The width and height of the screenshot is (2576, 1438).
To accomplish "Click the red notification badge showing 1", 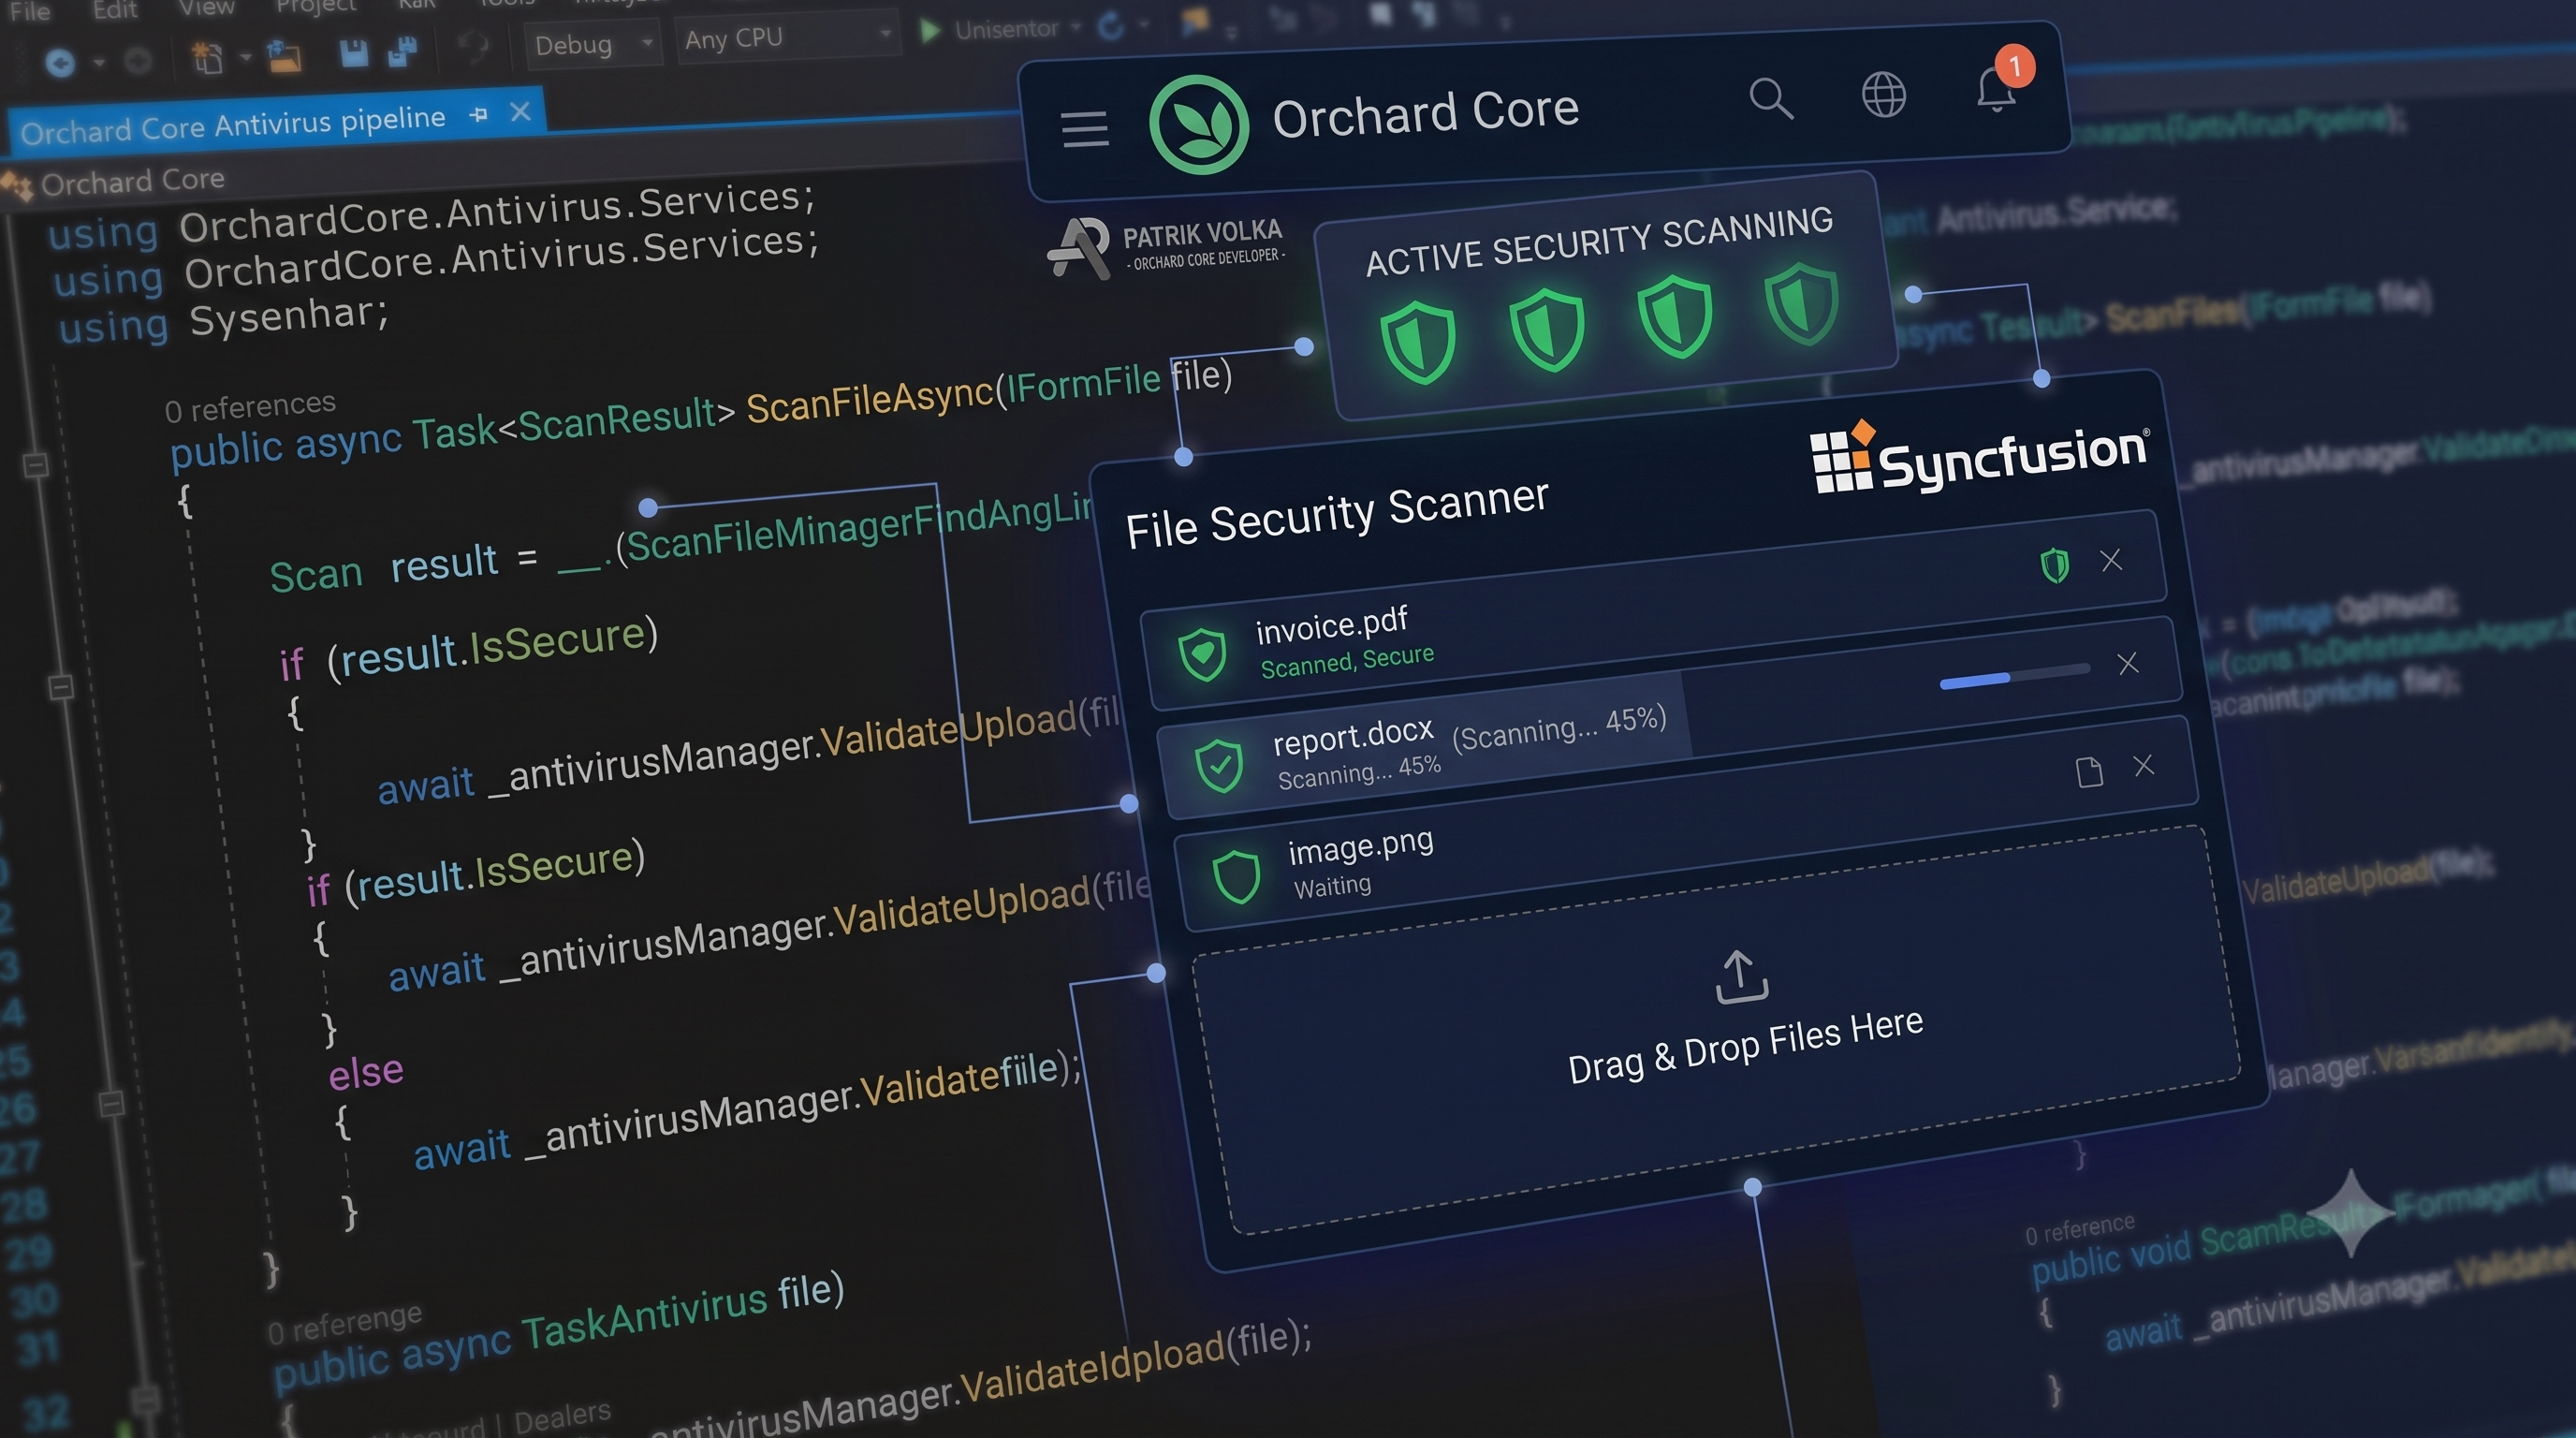I will point(2015,66).
